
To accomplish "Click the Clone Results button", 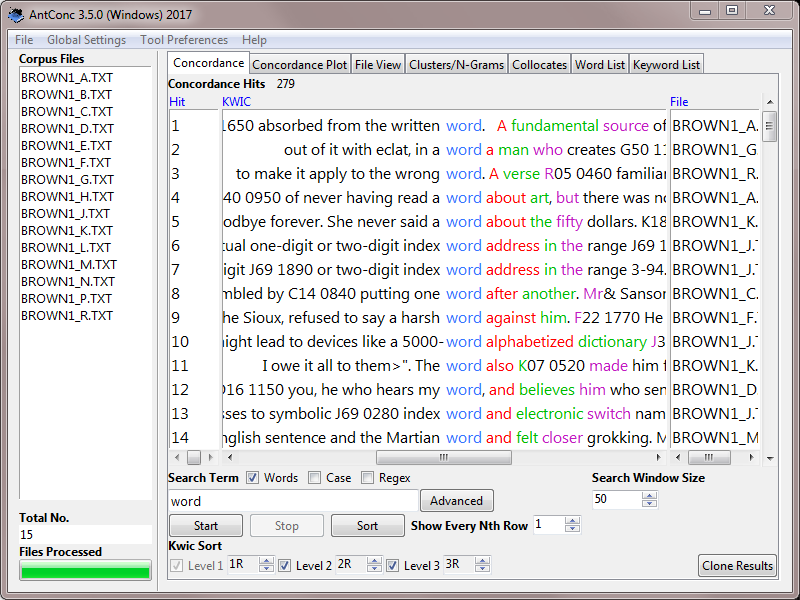I will [x=737, y=566].
